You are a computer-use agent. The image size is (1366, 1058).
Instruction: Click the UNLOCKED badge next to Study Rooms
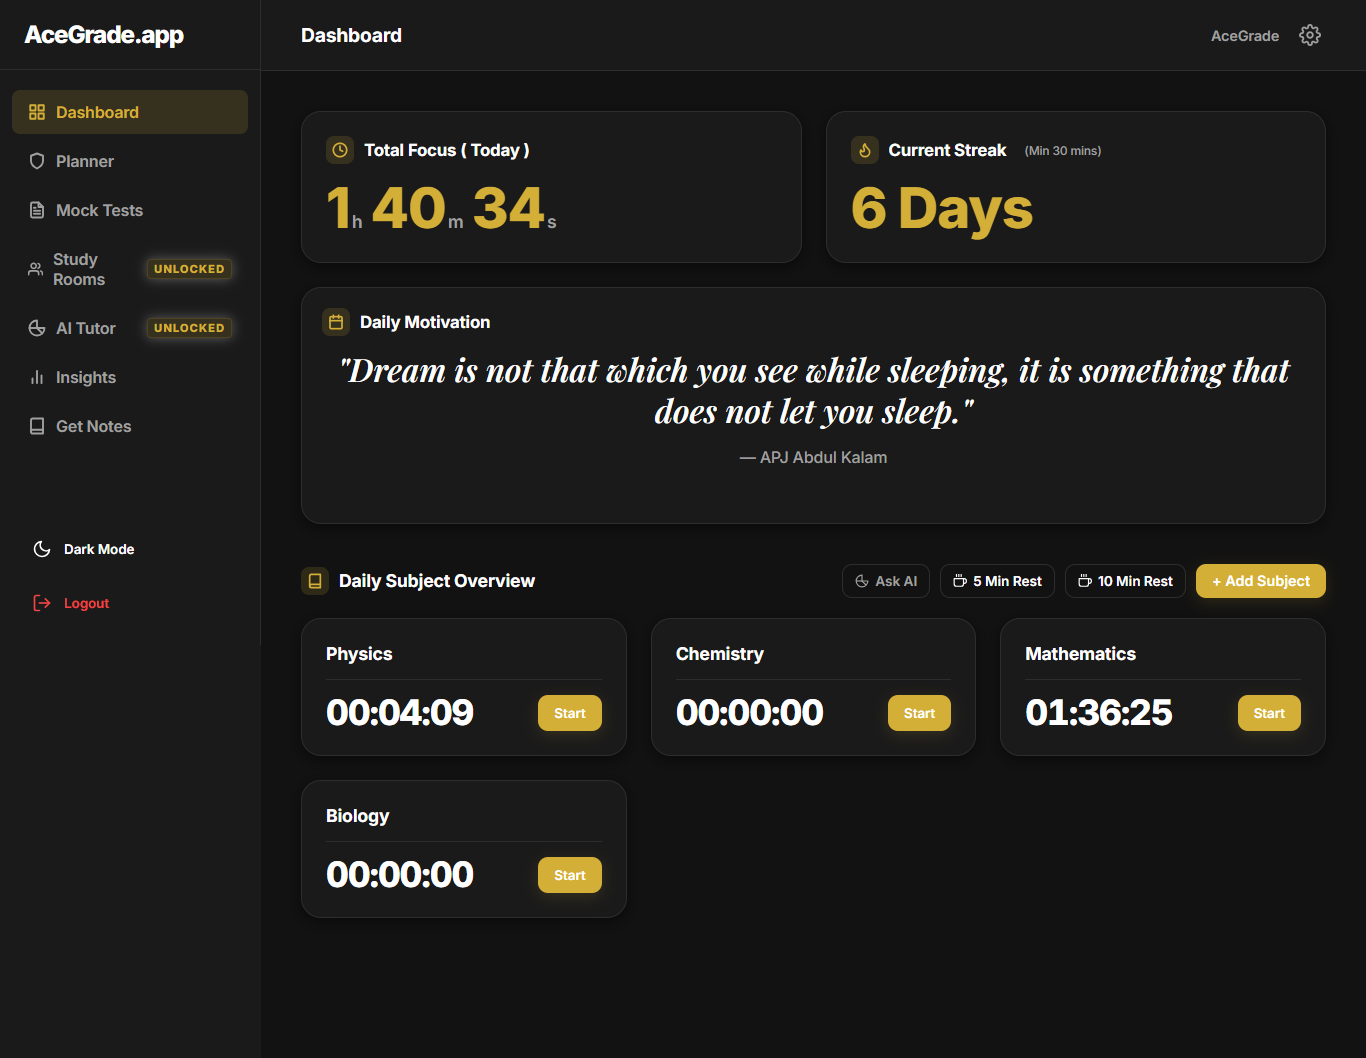coord(189,269)
